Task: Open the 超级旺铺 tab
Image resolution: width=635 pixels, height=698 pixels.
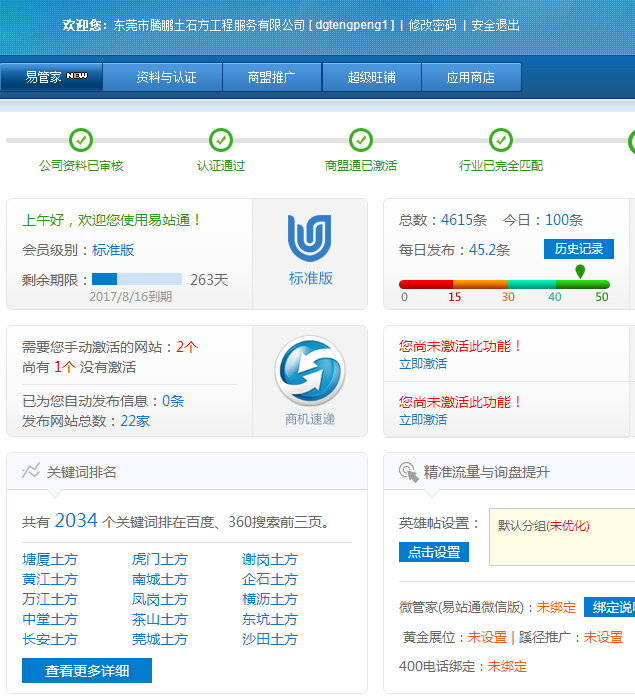Action: pos(371,77)
